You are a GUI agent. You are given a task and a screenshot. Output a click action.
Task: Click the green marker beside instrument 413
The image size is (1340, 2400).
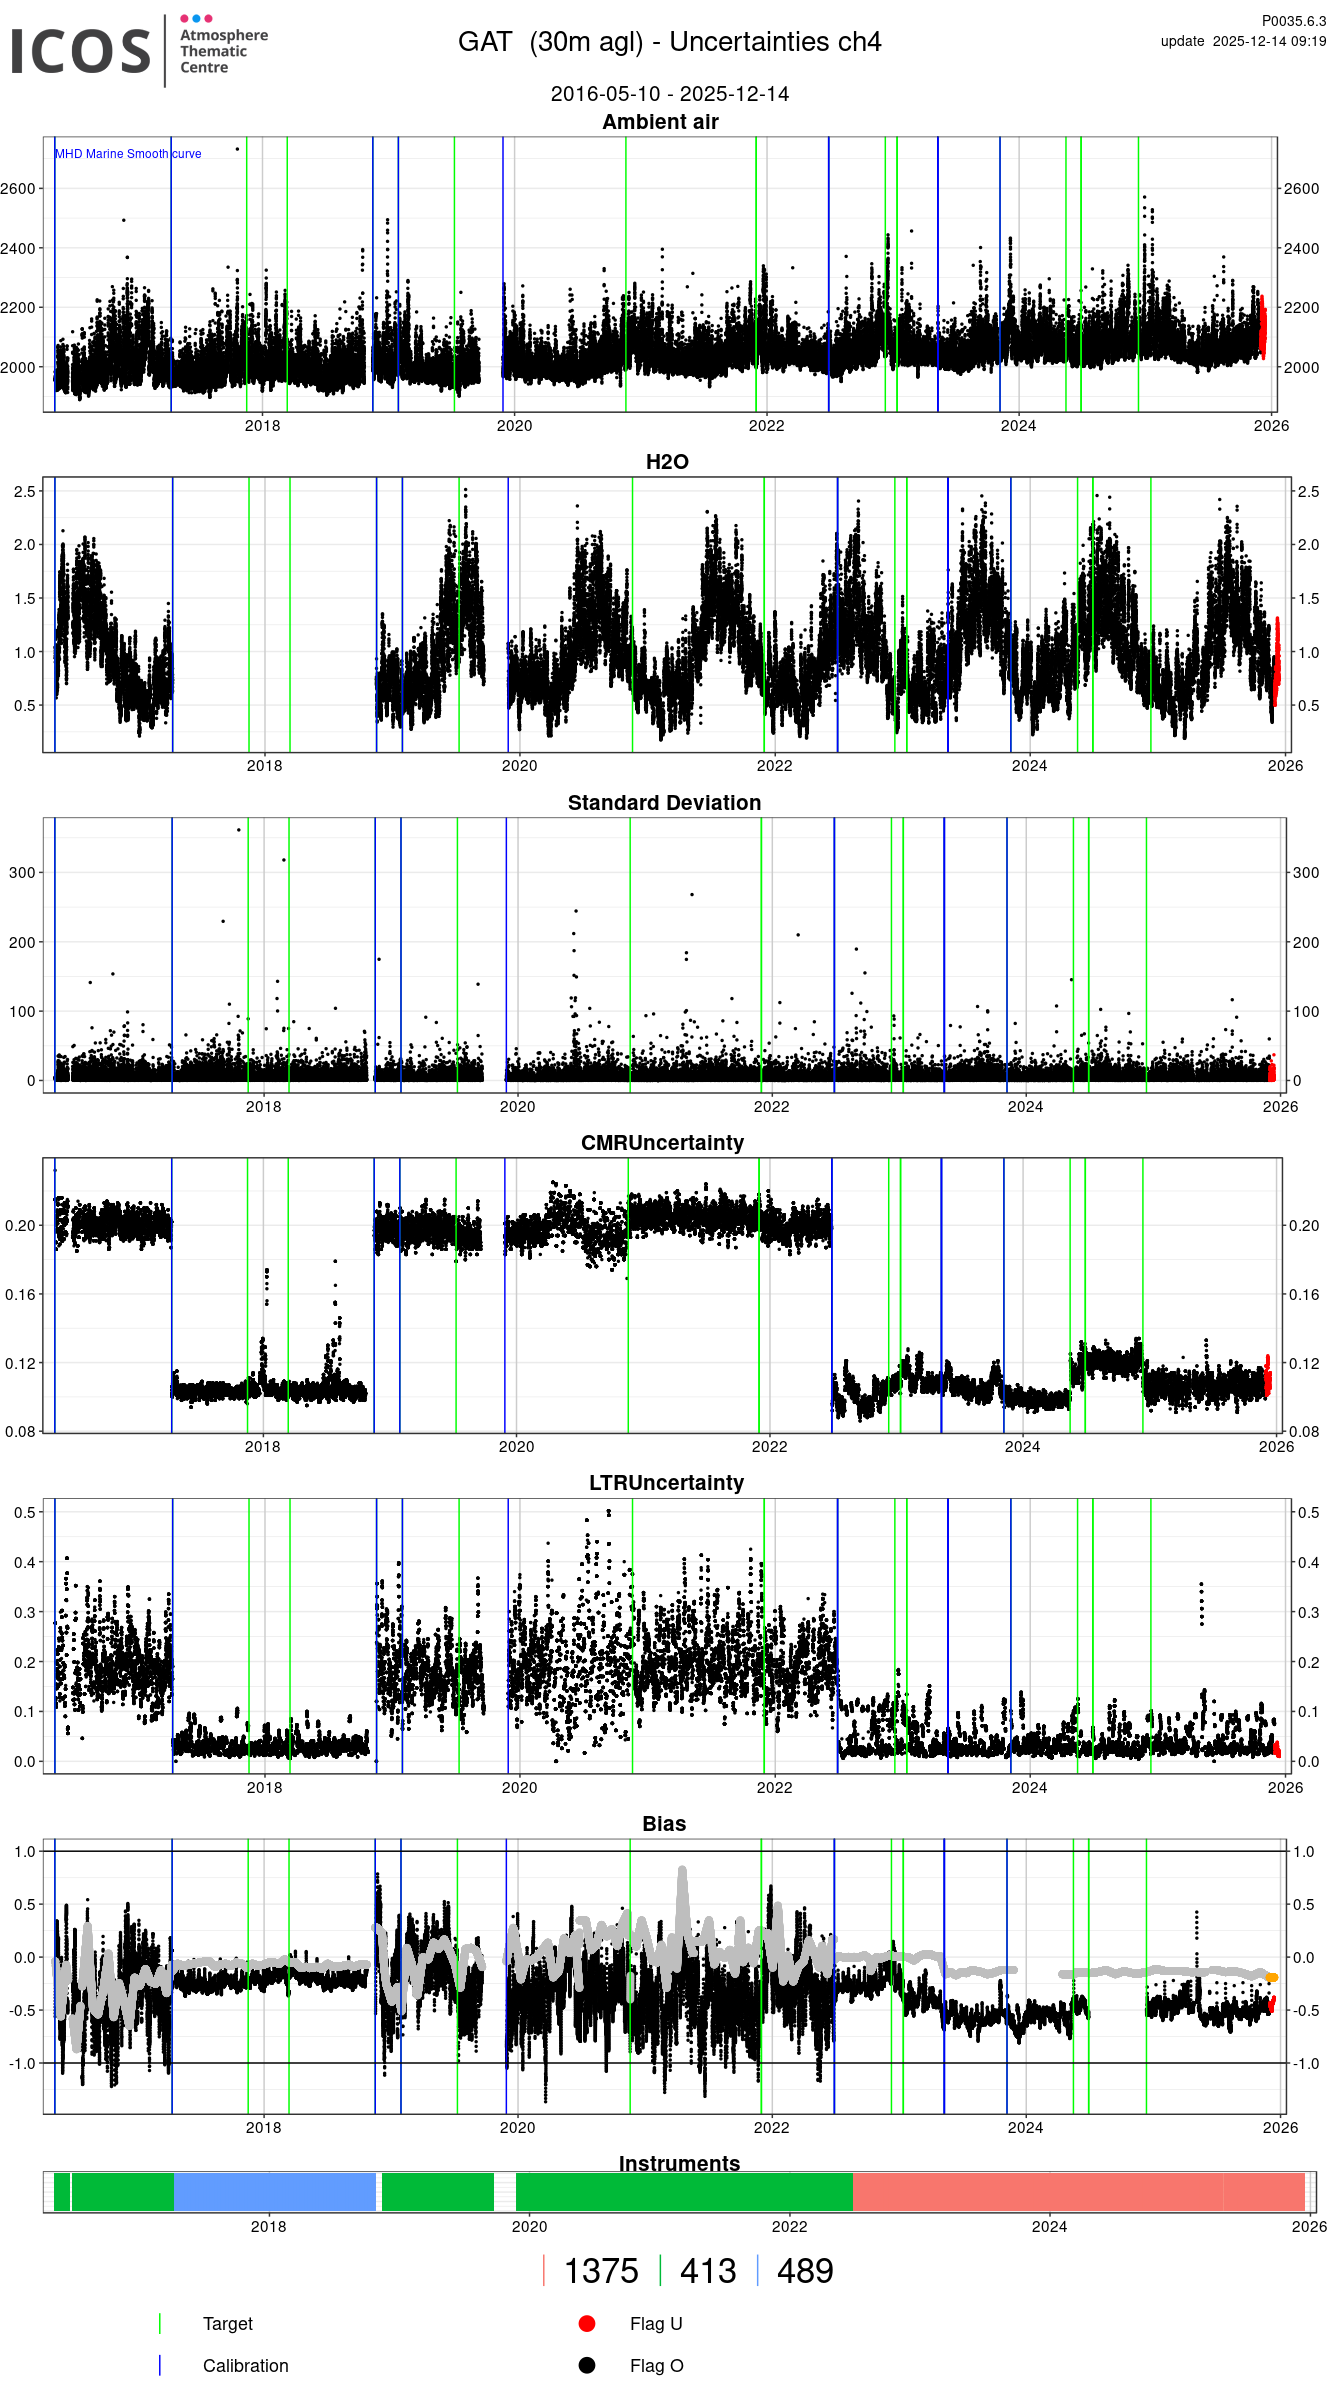[x=661, y=2270]
